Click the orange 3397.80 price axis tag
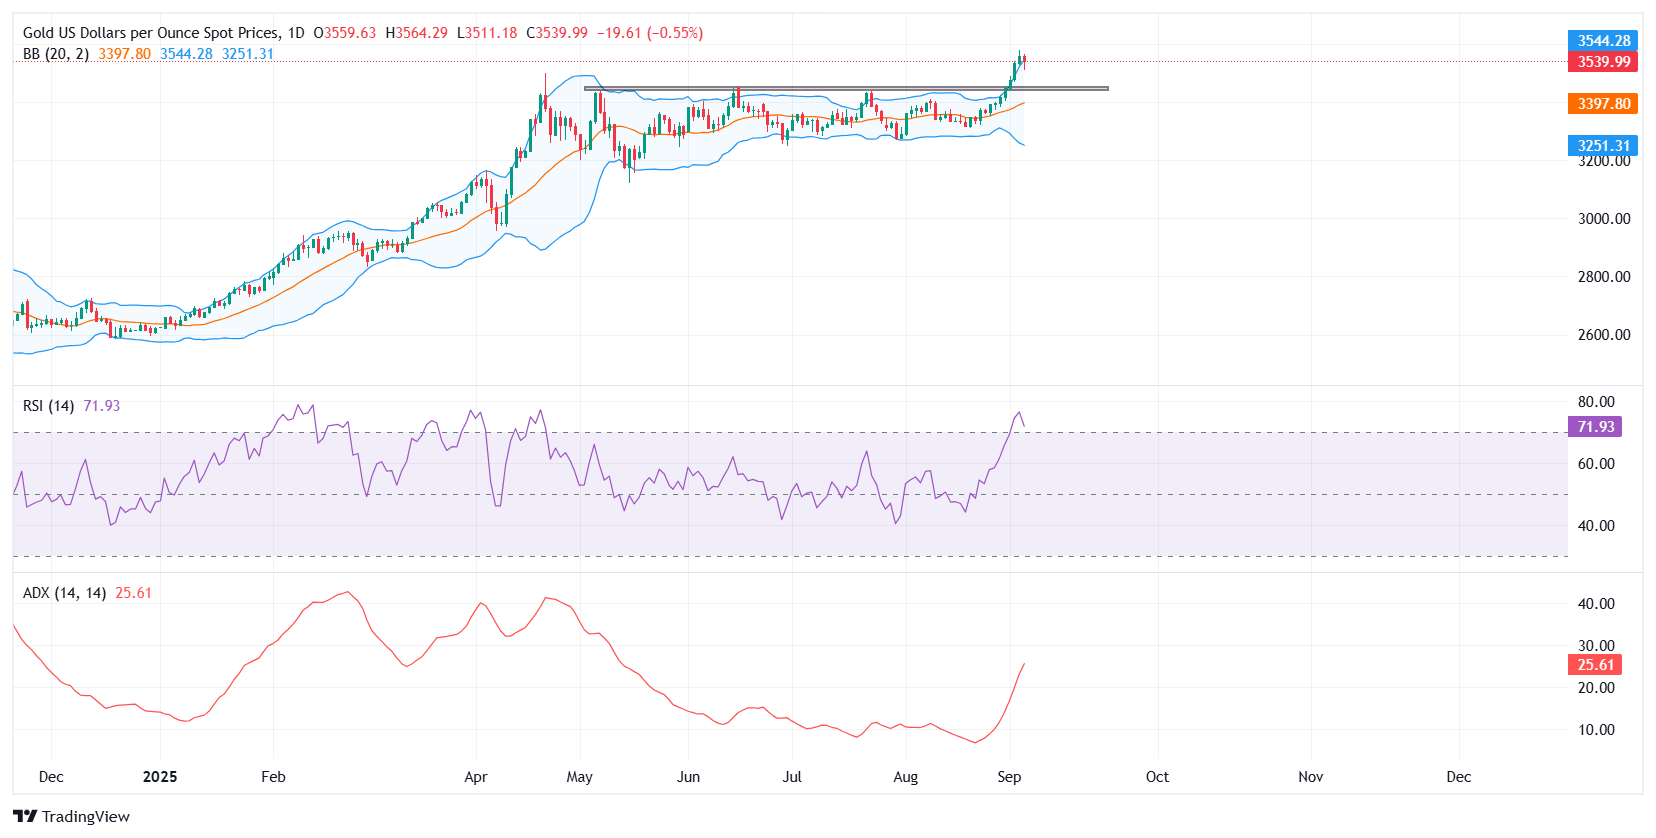1656x838 pixels. (x=1603, y=104)
